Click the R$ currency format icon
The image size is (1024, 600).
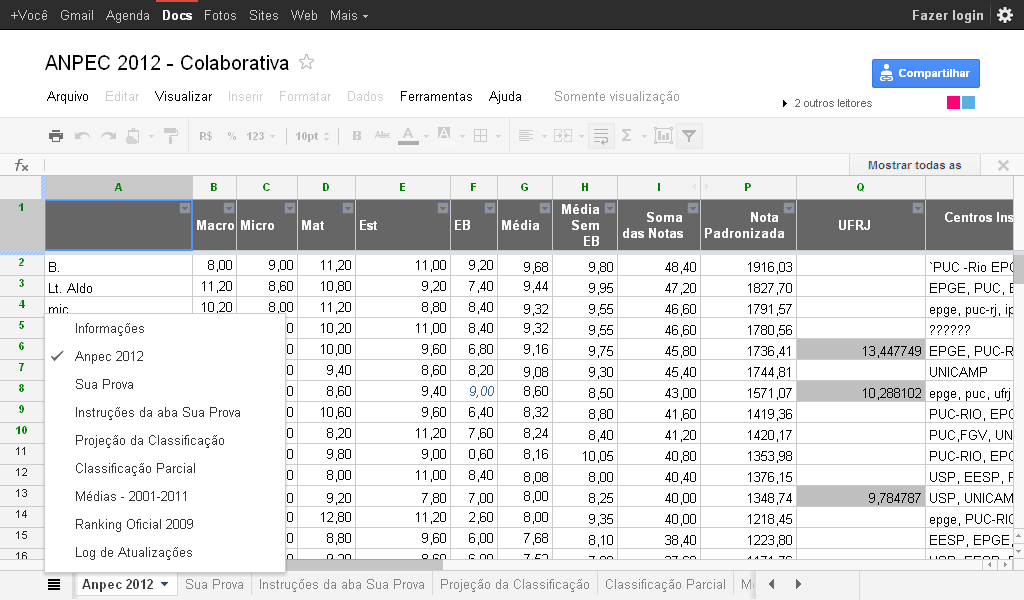pyautogui.click(x=206, y=136)
